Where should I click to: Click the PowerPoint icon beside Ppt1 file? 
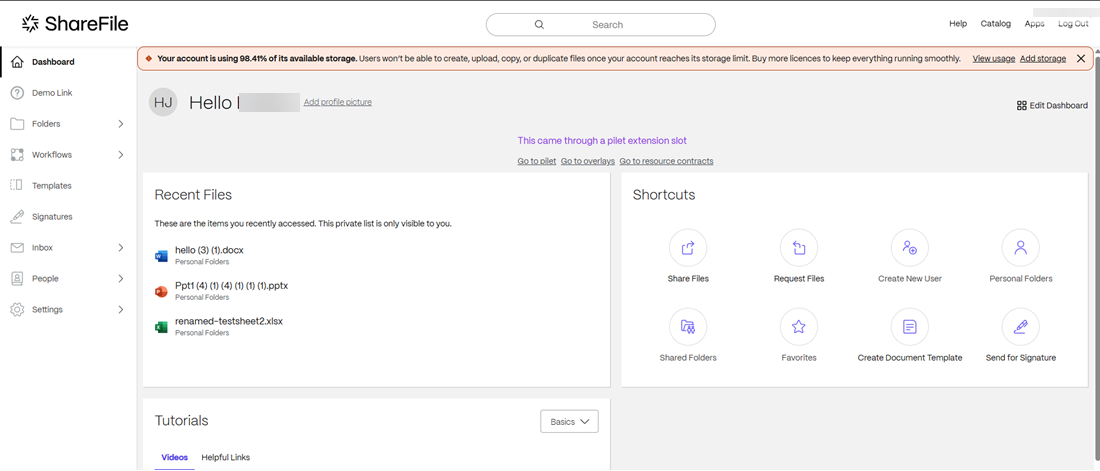(161, 291)
